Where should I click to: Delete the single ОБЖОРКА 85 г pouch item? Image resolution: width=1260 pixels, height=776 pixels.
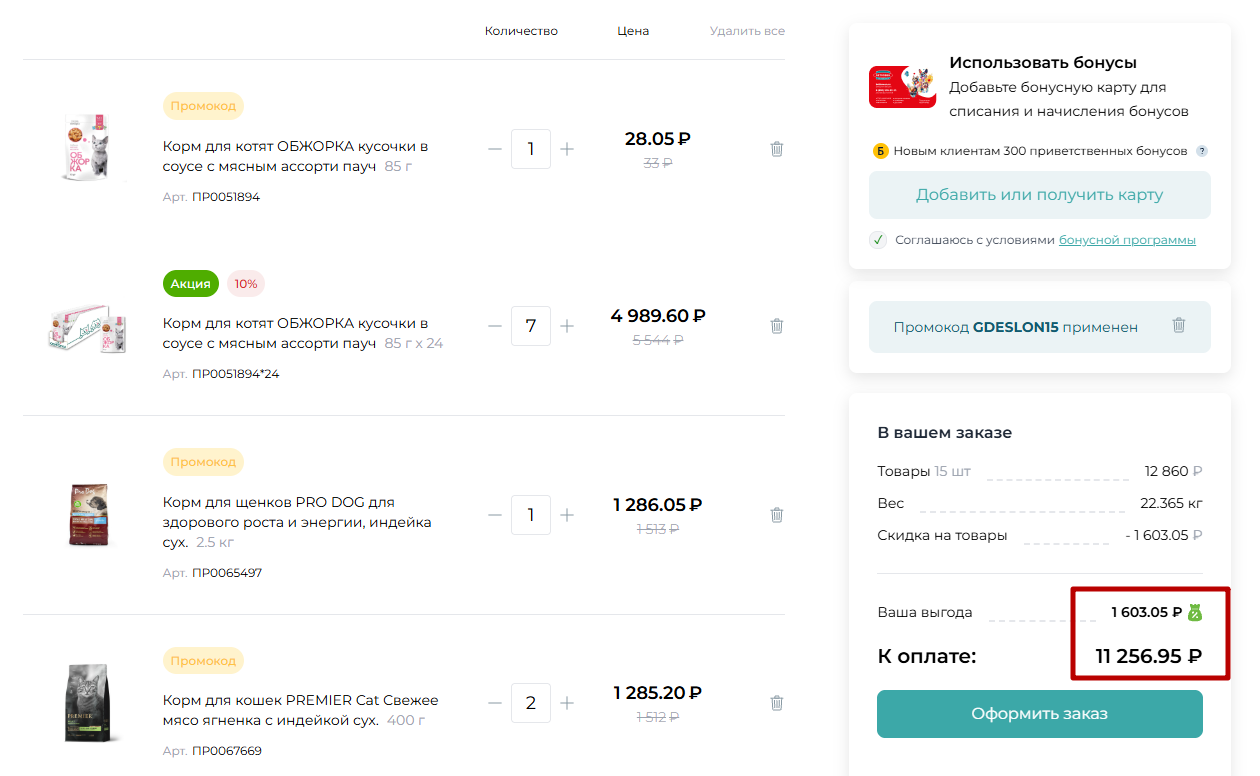[777, 149]
